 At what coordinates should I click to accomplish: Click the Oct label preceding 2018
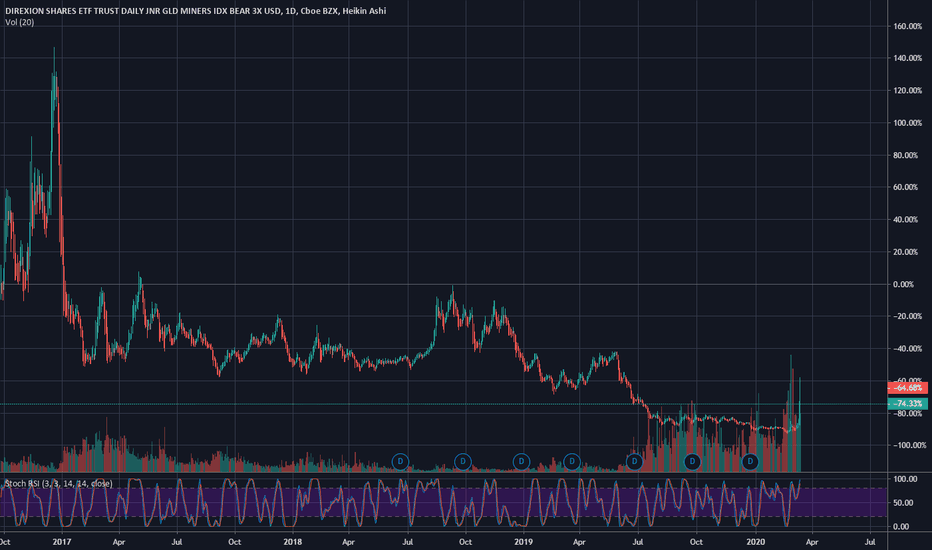click(x=235, y=542)
